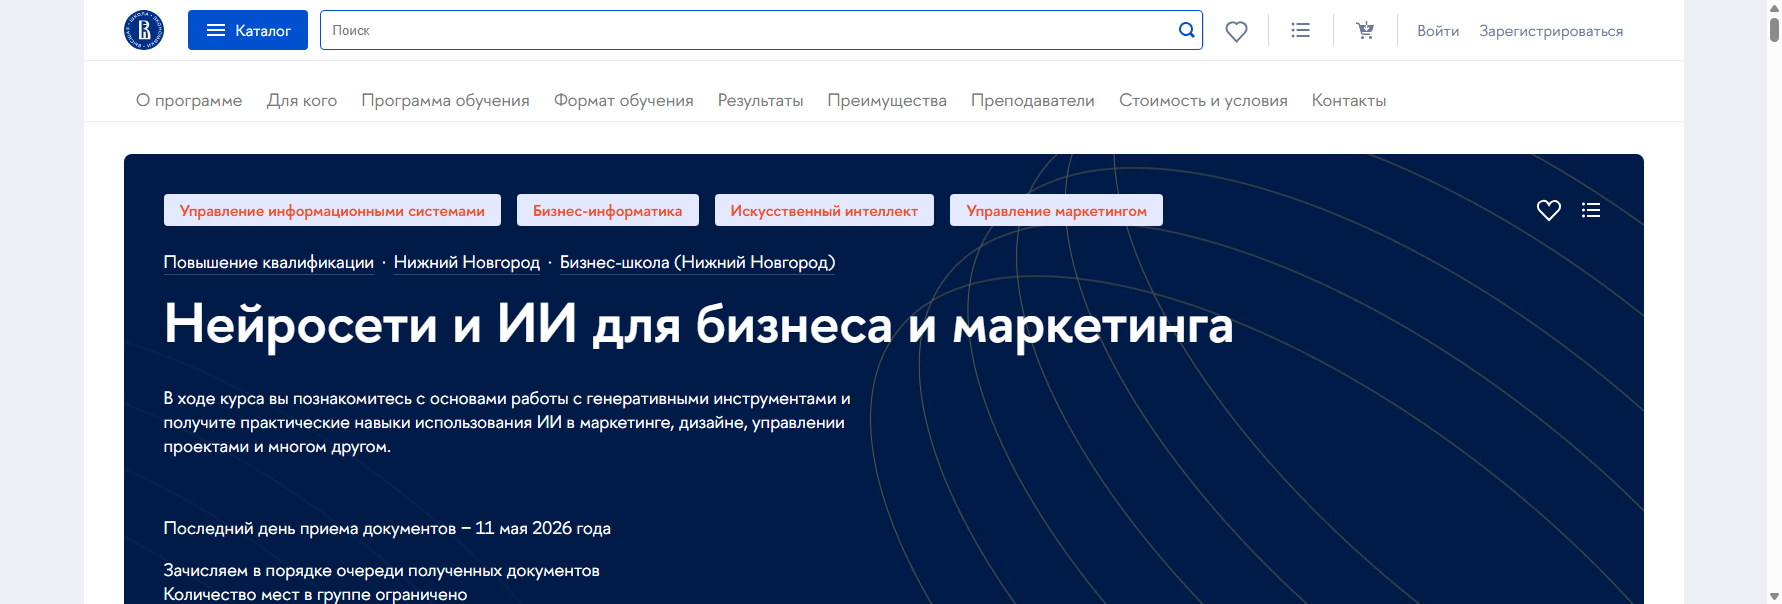Viewport: 1782px width, 604px height.
Task: Open favorites heart icon in header
Action: pos(1236,31)
